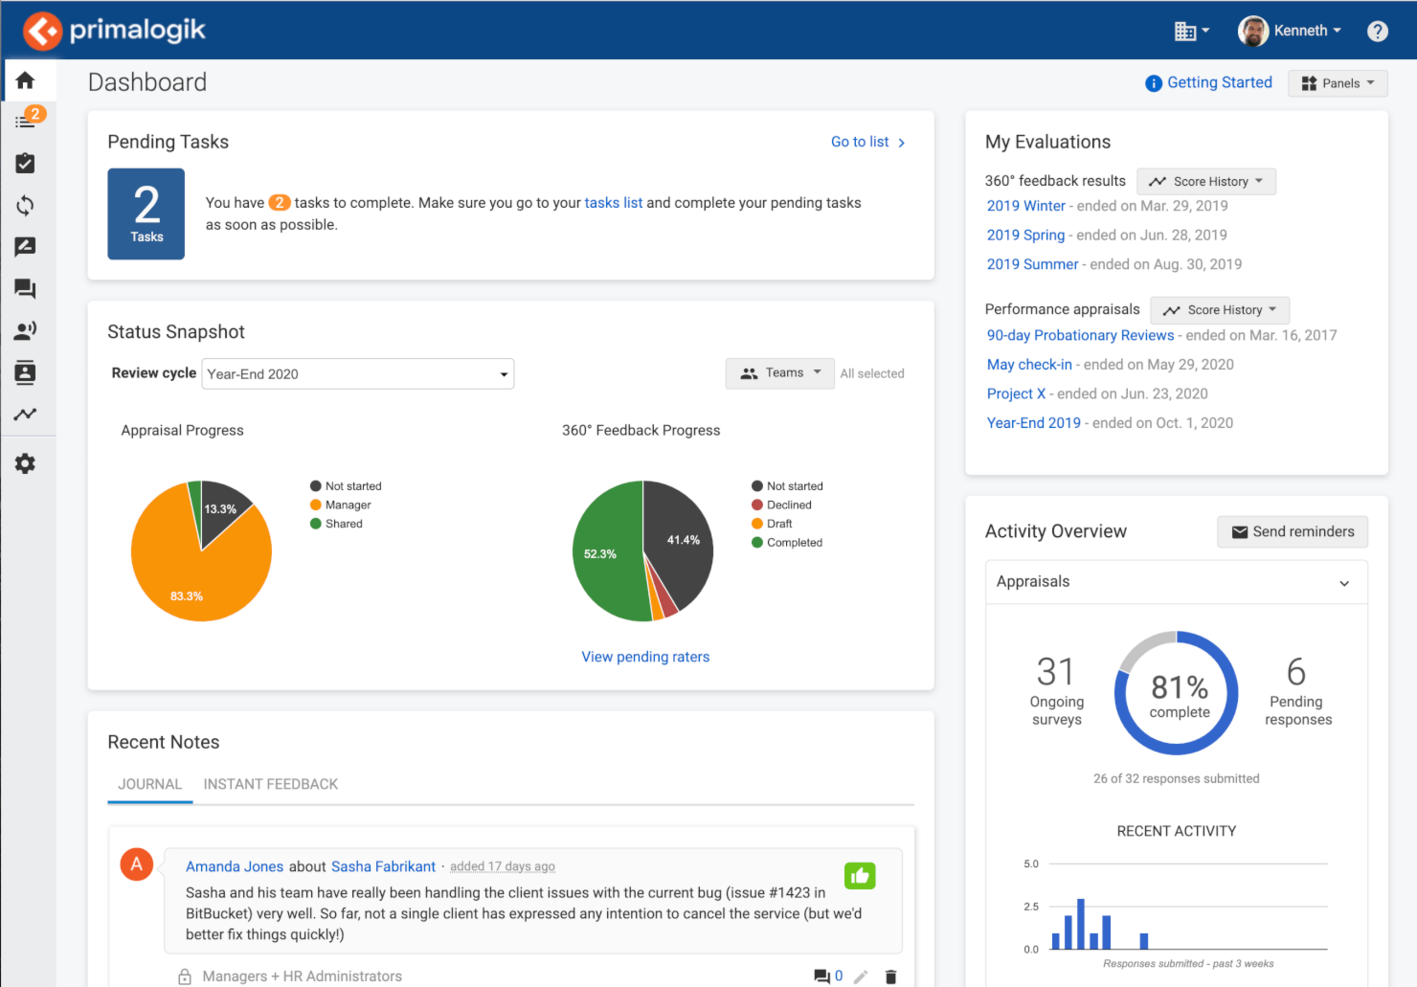1417x987 pixels.
Task: Click the help question mark icon
Action: pyautogui.click(x=1377, y=31)
